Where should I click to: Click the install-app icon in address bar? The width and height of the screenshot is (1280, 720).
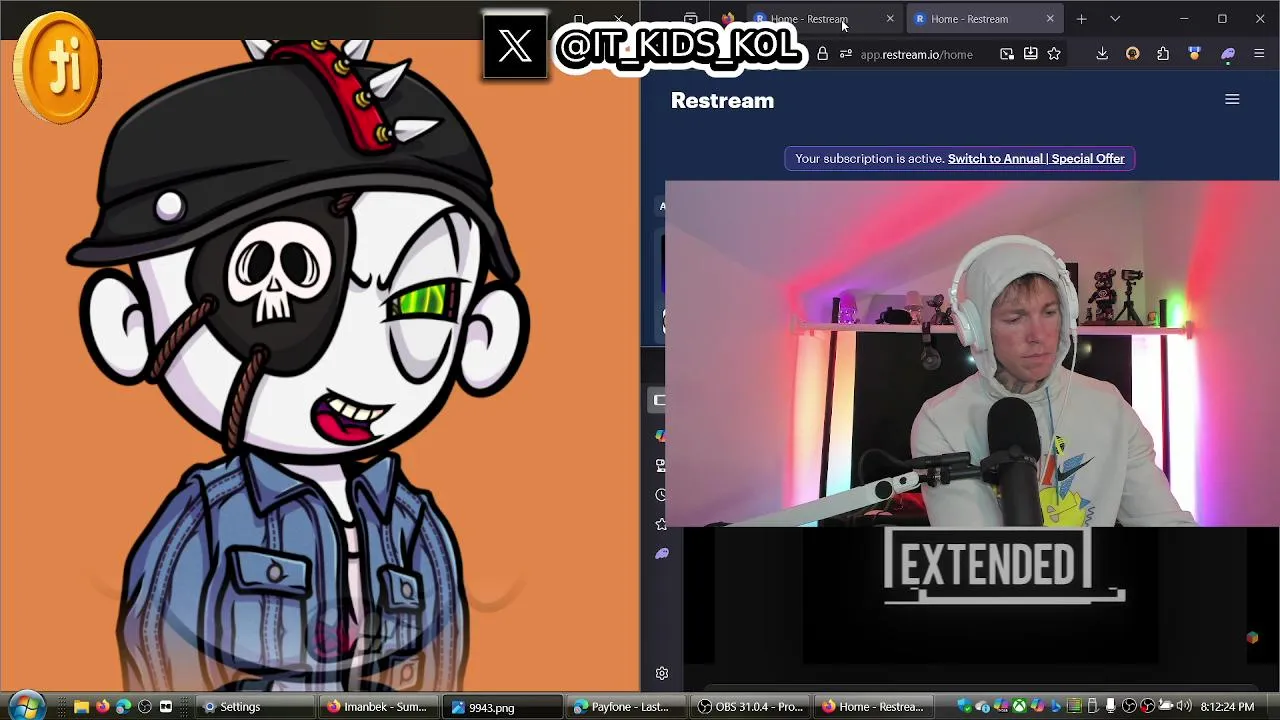1030,54
